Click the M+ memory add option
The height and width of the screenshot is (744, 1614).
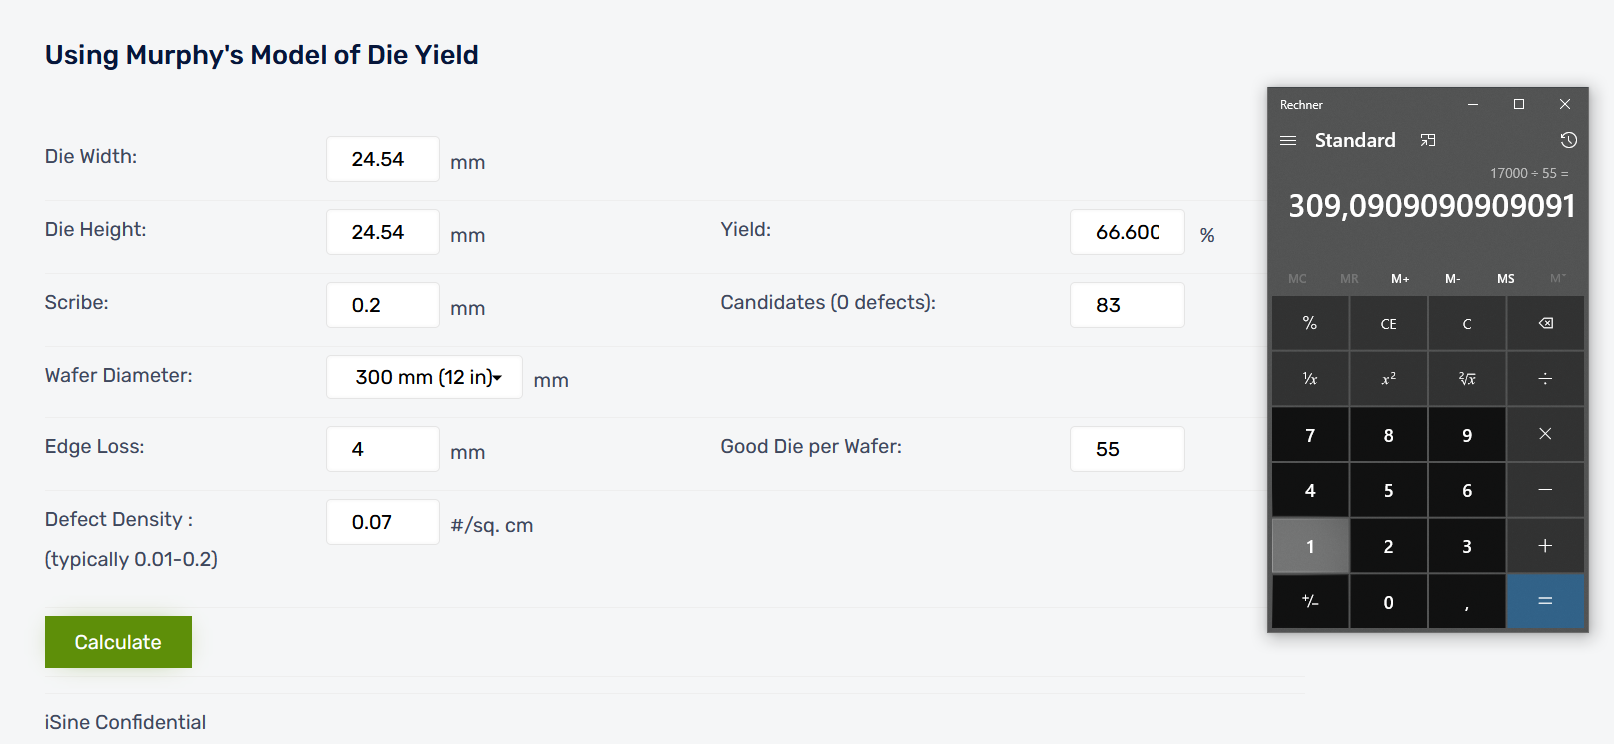[1400, 279]
